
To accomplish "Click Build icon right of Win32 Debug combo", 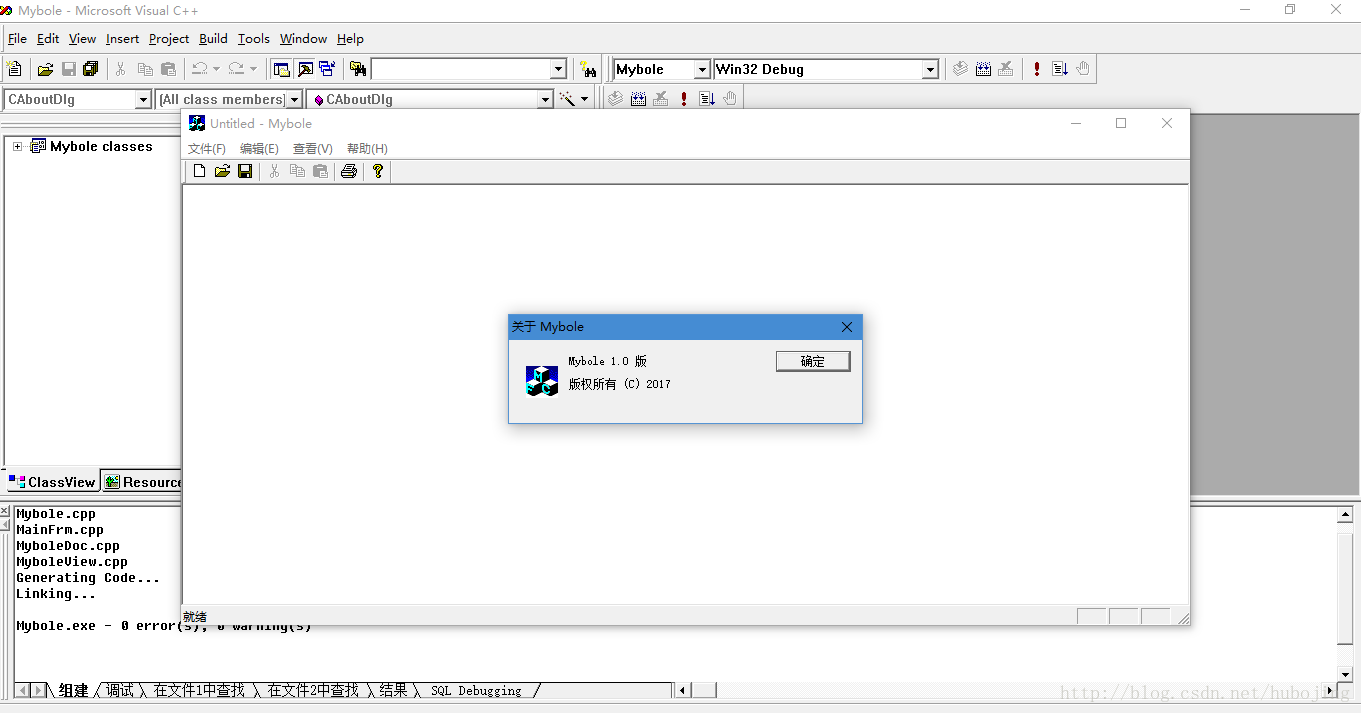I will [983, 69].
